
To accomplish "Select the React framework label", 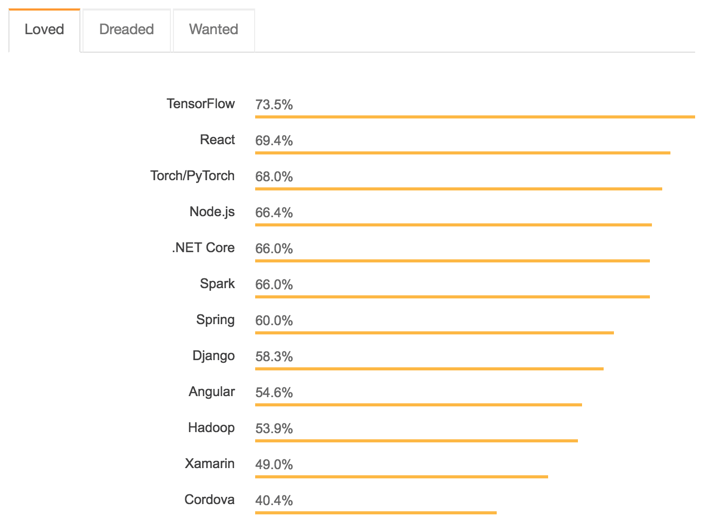I will [x=217, y=140].
